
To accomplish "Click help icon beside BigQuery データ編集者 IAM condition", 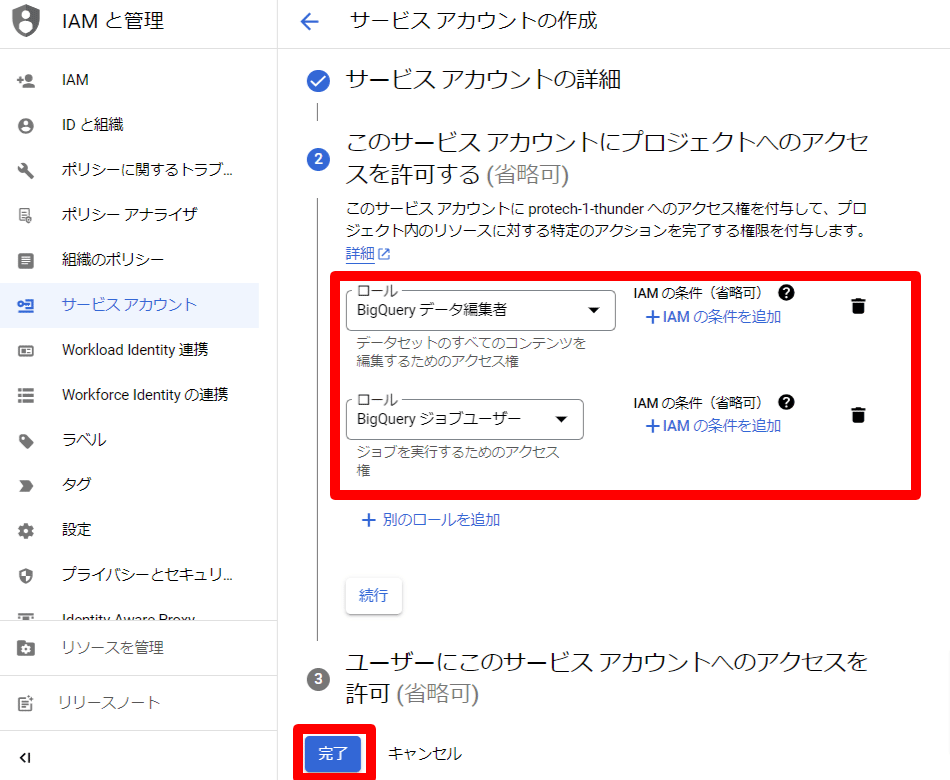I will pyautogui.click(x=786, y=293).
